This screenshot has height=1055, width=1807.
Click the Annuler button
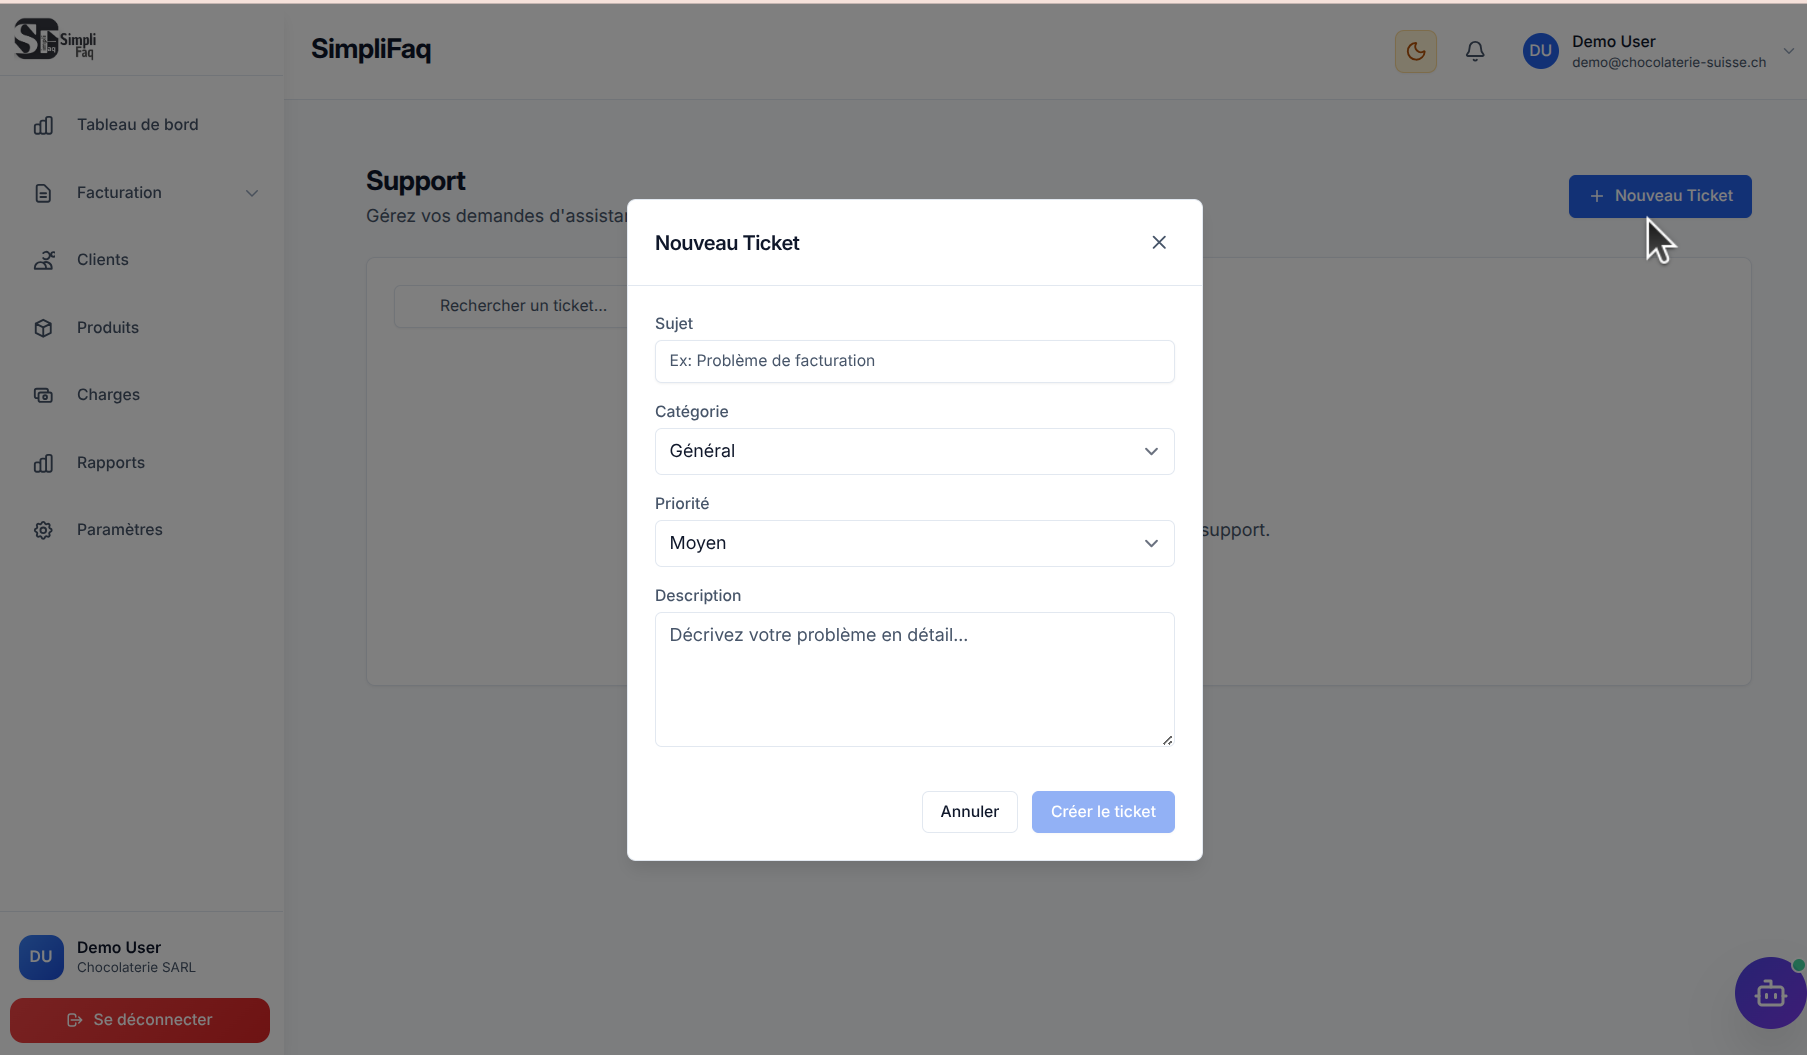click(968, 811)
